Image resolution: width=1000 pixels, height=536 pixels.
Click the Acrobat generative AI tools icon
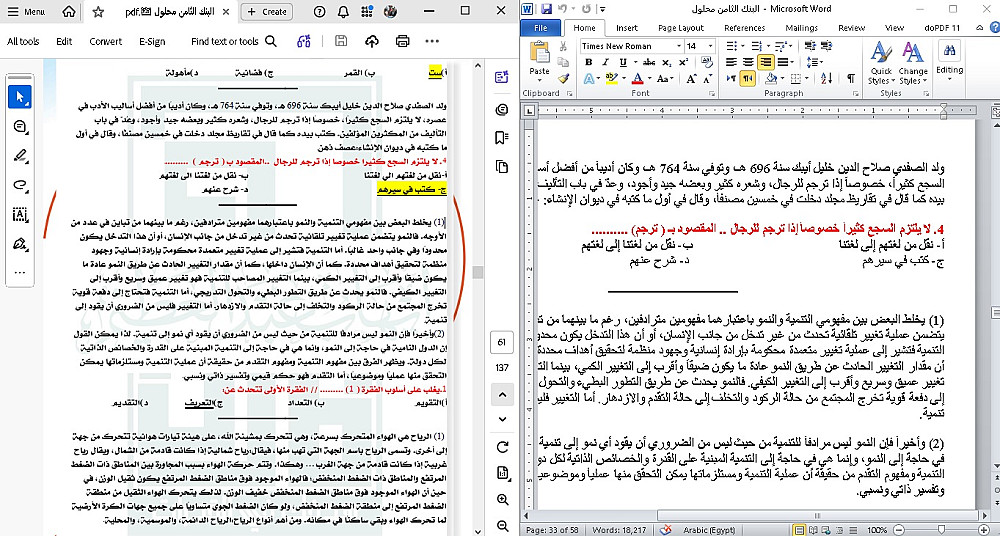(304, 41)
